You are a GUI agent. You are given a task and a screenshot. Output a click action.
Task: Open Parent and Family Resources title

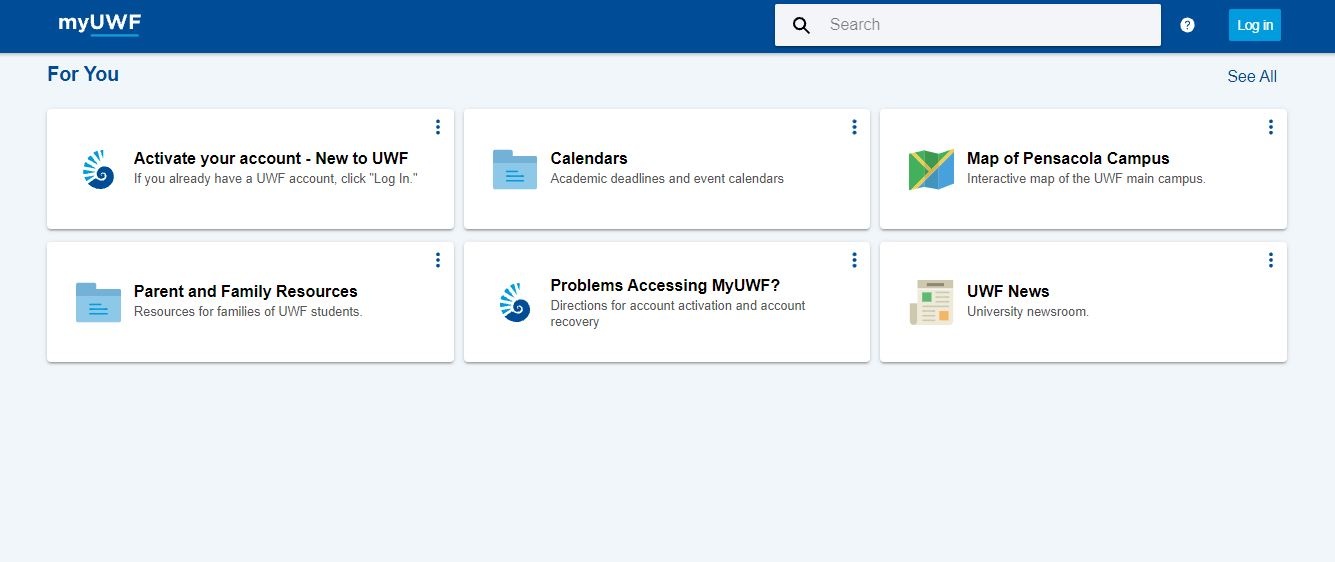246,291
